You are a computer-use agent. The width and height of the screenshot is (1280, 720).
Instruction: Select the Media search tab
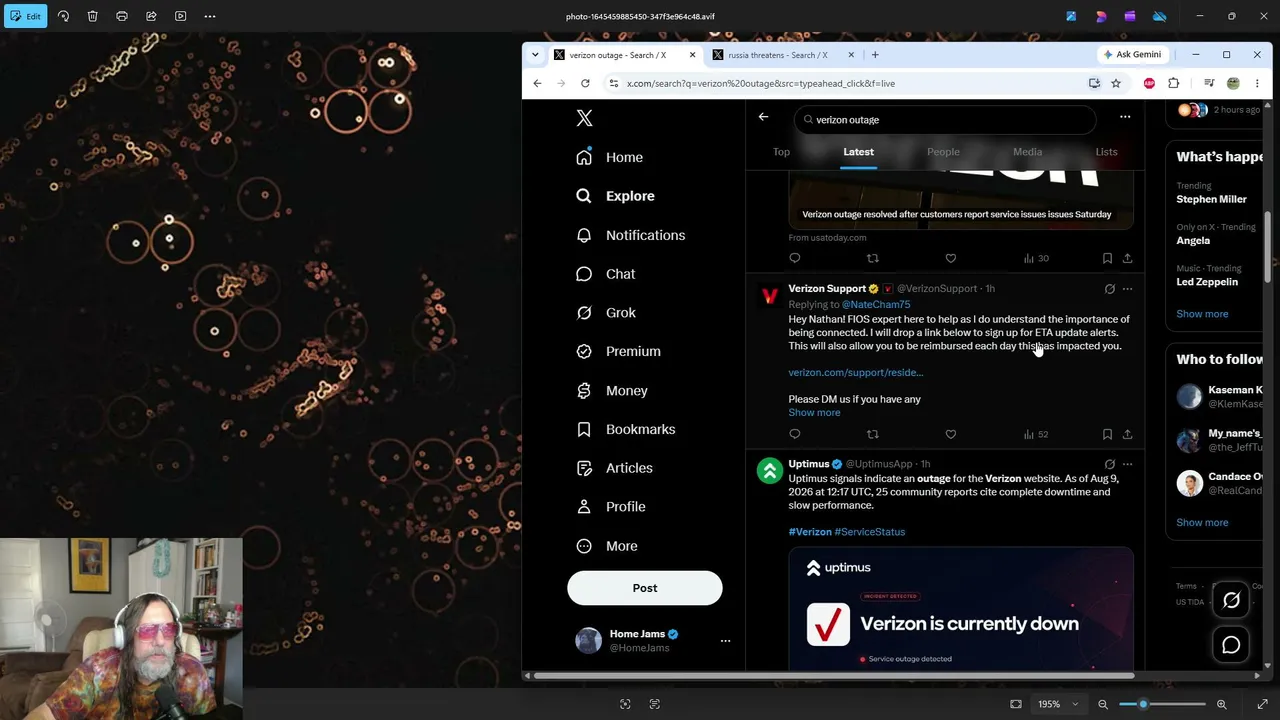pyautogui.click(x=1027, y=152)
